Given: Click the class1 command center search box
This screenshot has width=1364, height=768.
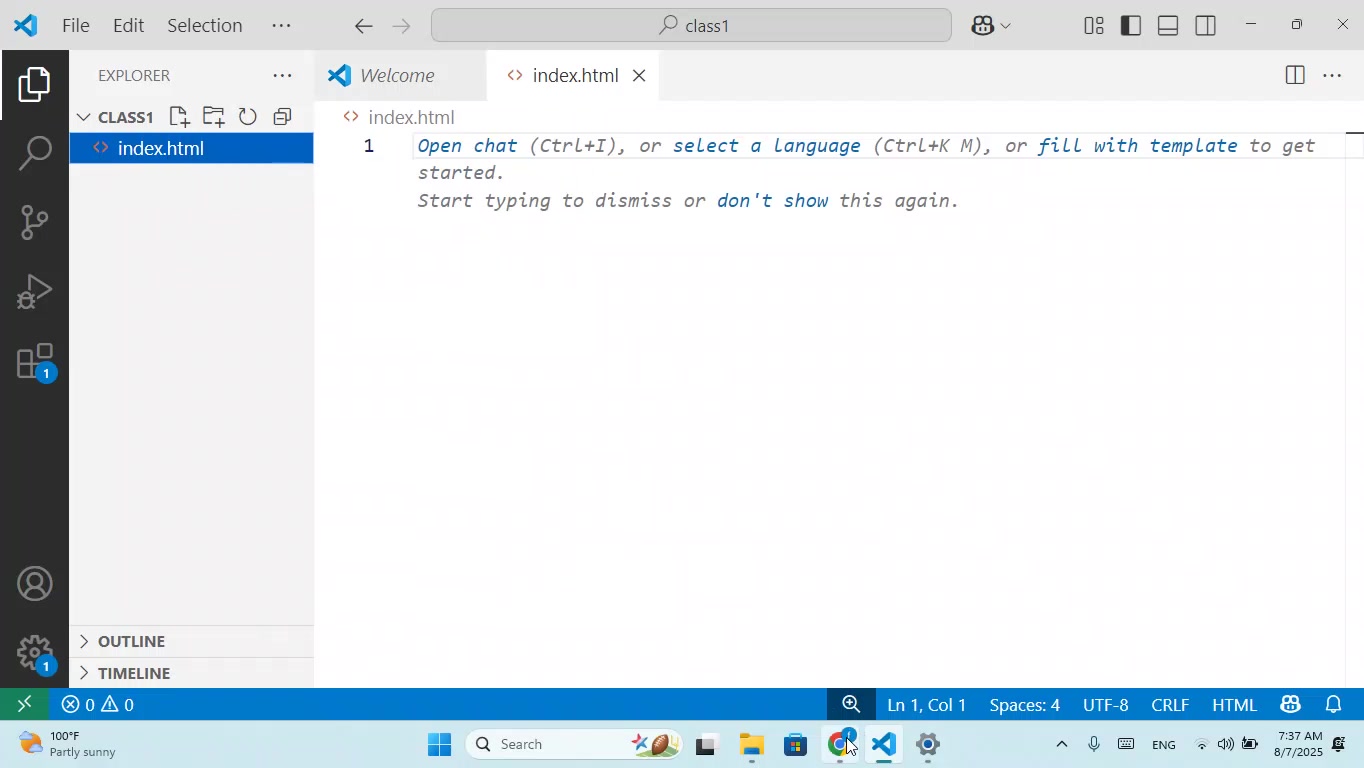Looking at the screenshot, I should click(691, 25).
